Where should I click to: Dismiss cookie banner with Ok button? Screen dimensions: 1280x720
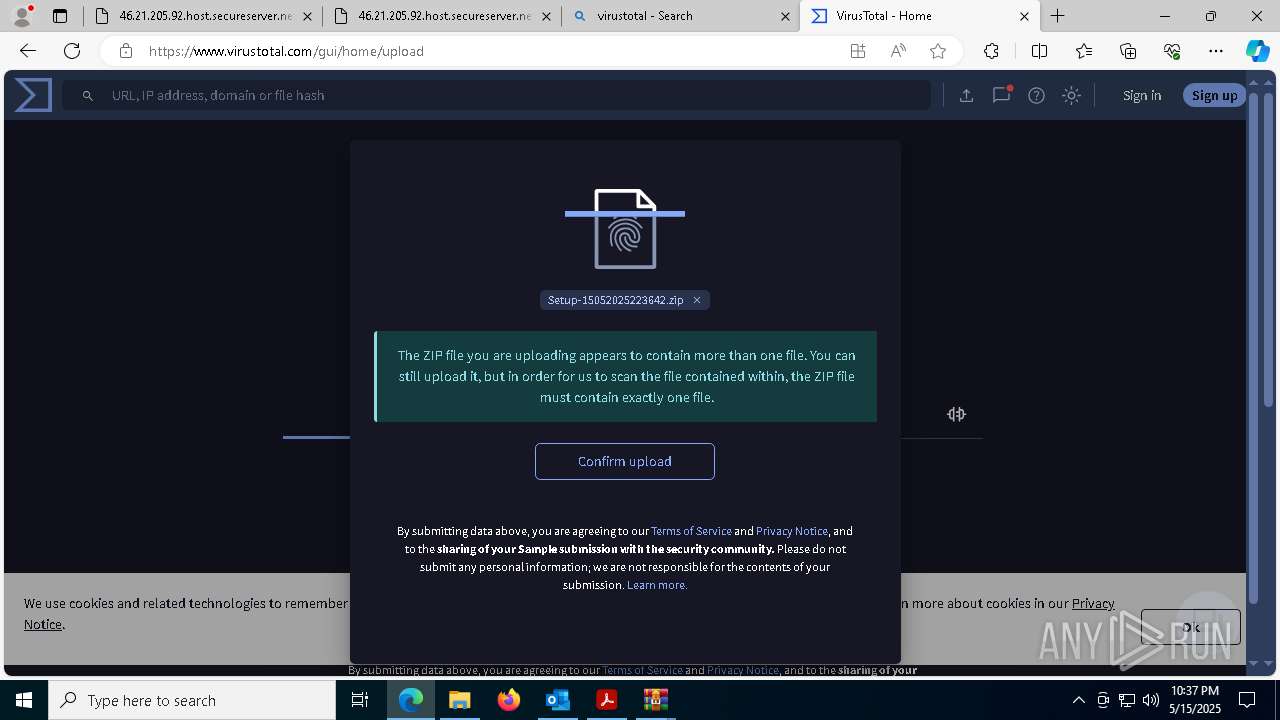1190,627
